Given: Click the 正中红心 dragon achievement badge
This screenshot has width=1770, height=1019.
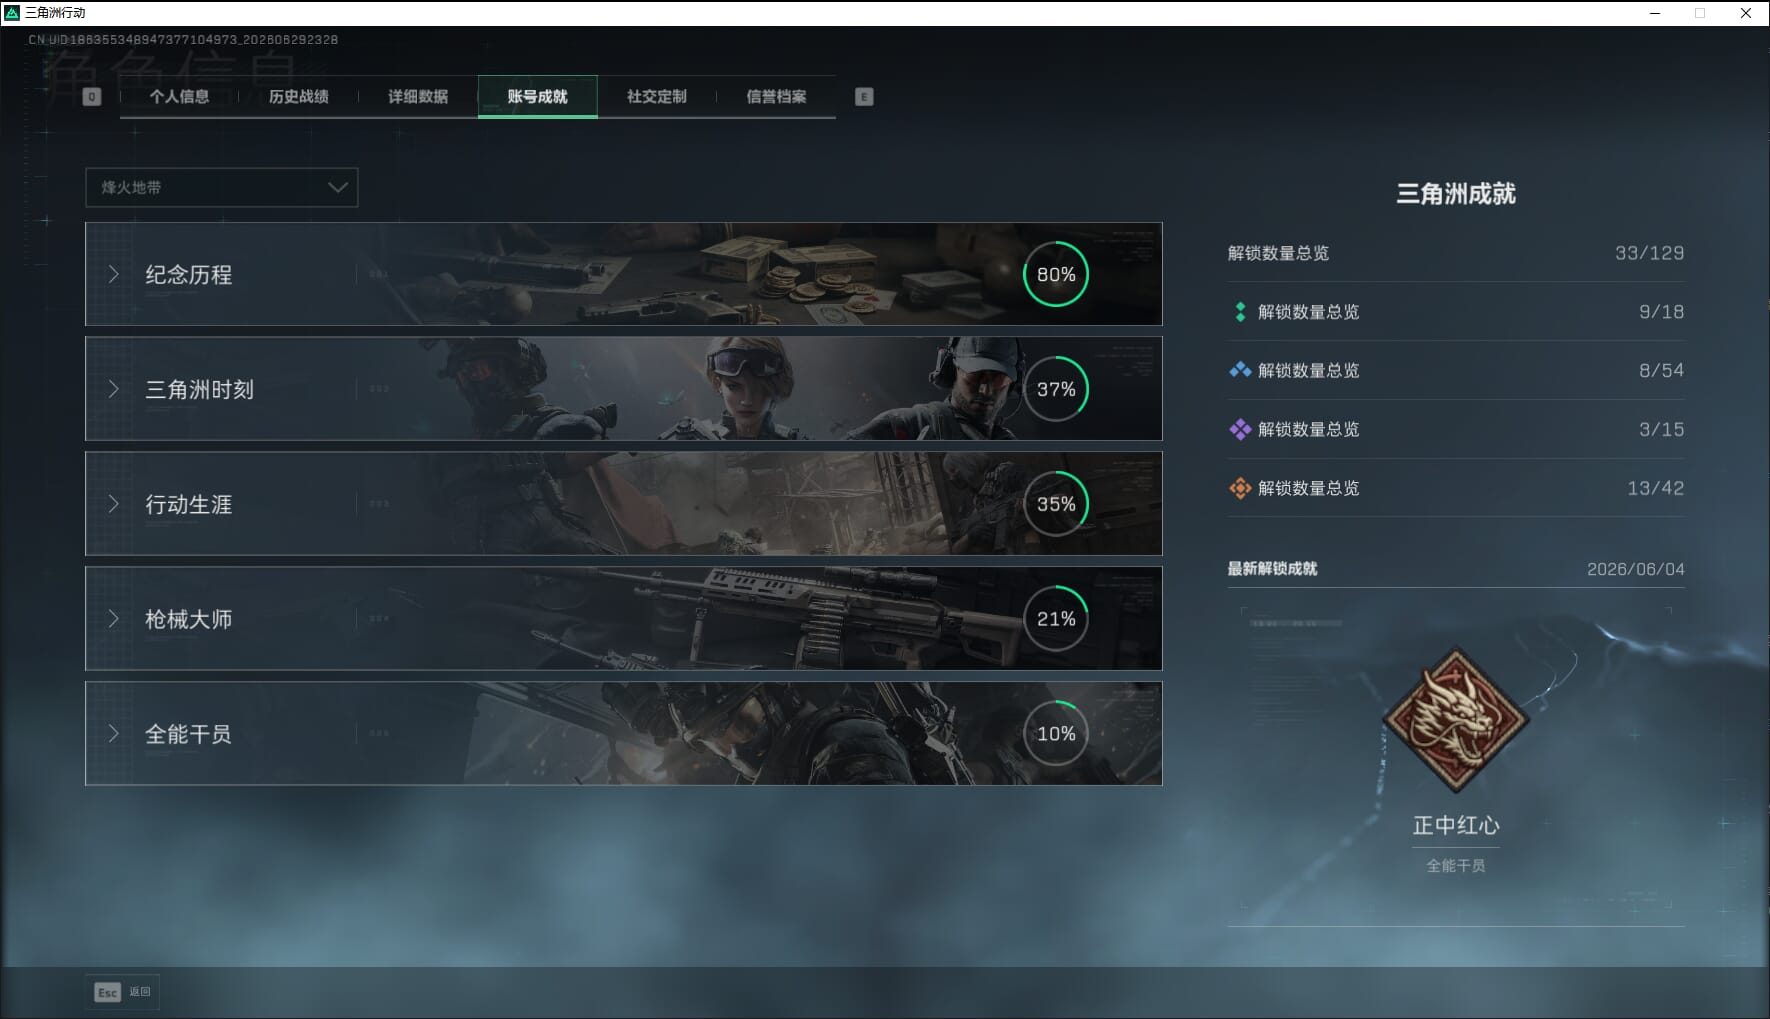Looking at the screenshot, I should [1455, 719].
